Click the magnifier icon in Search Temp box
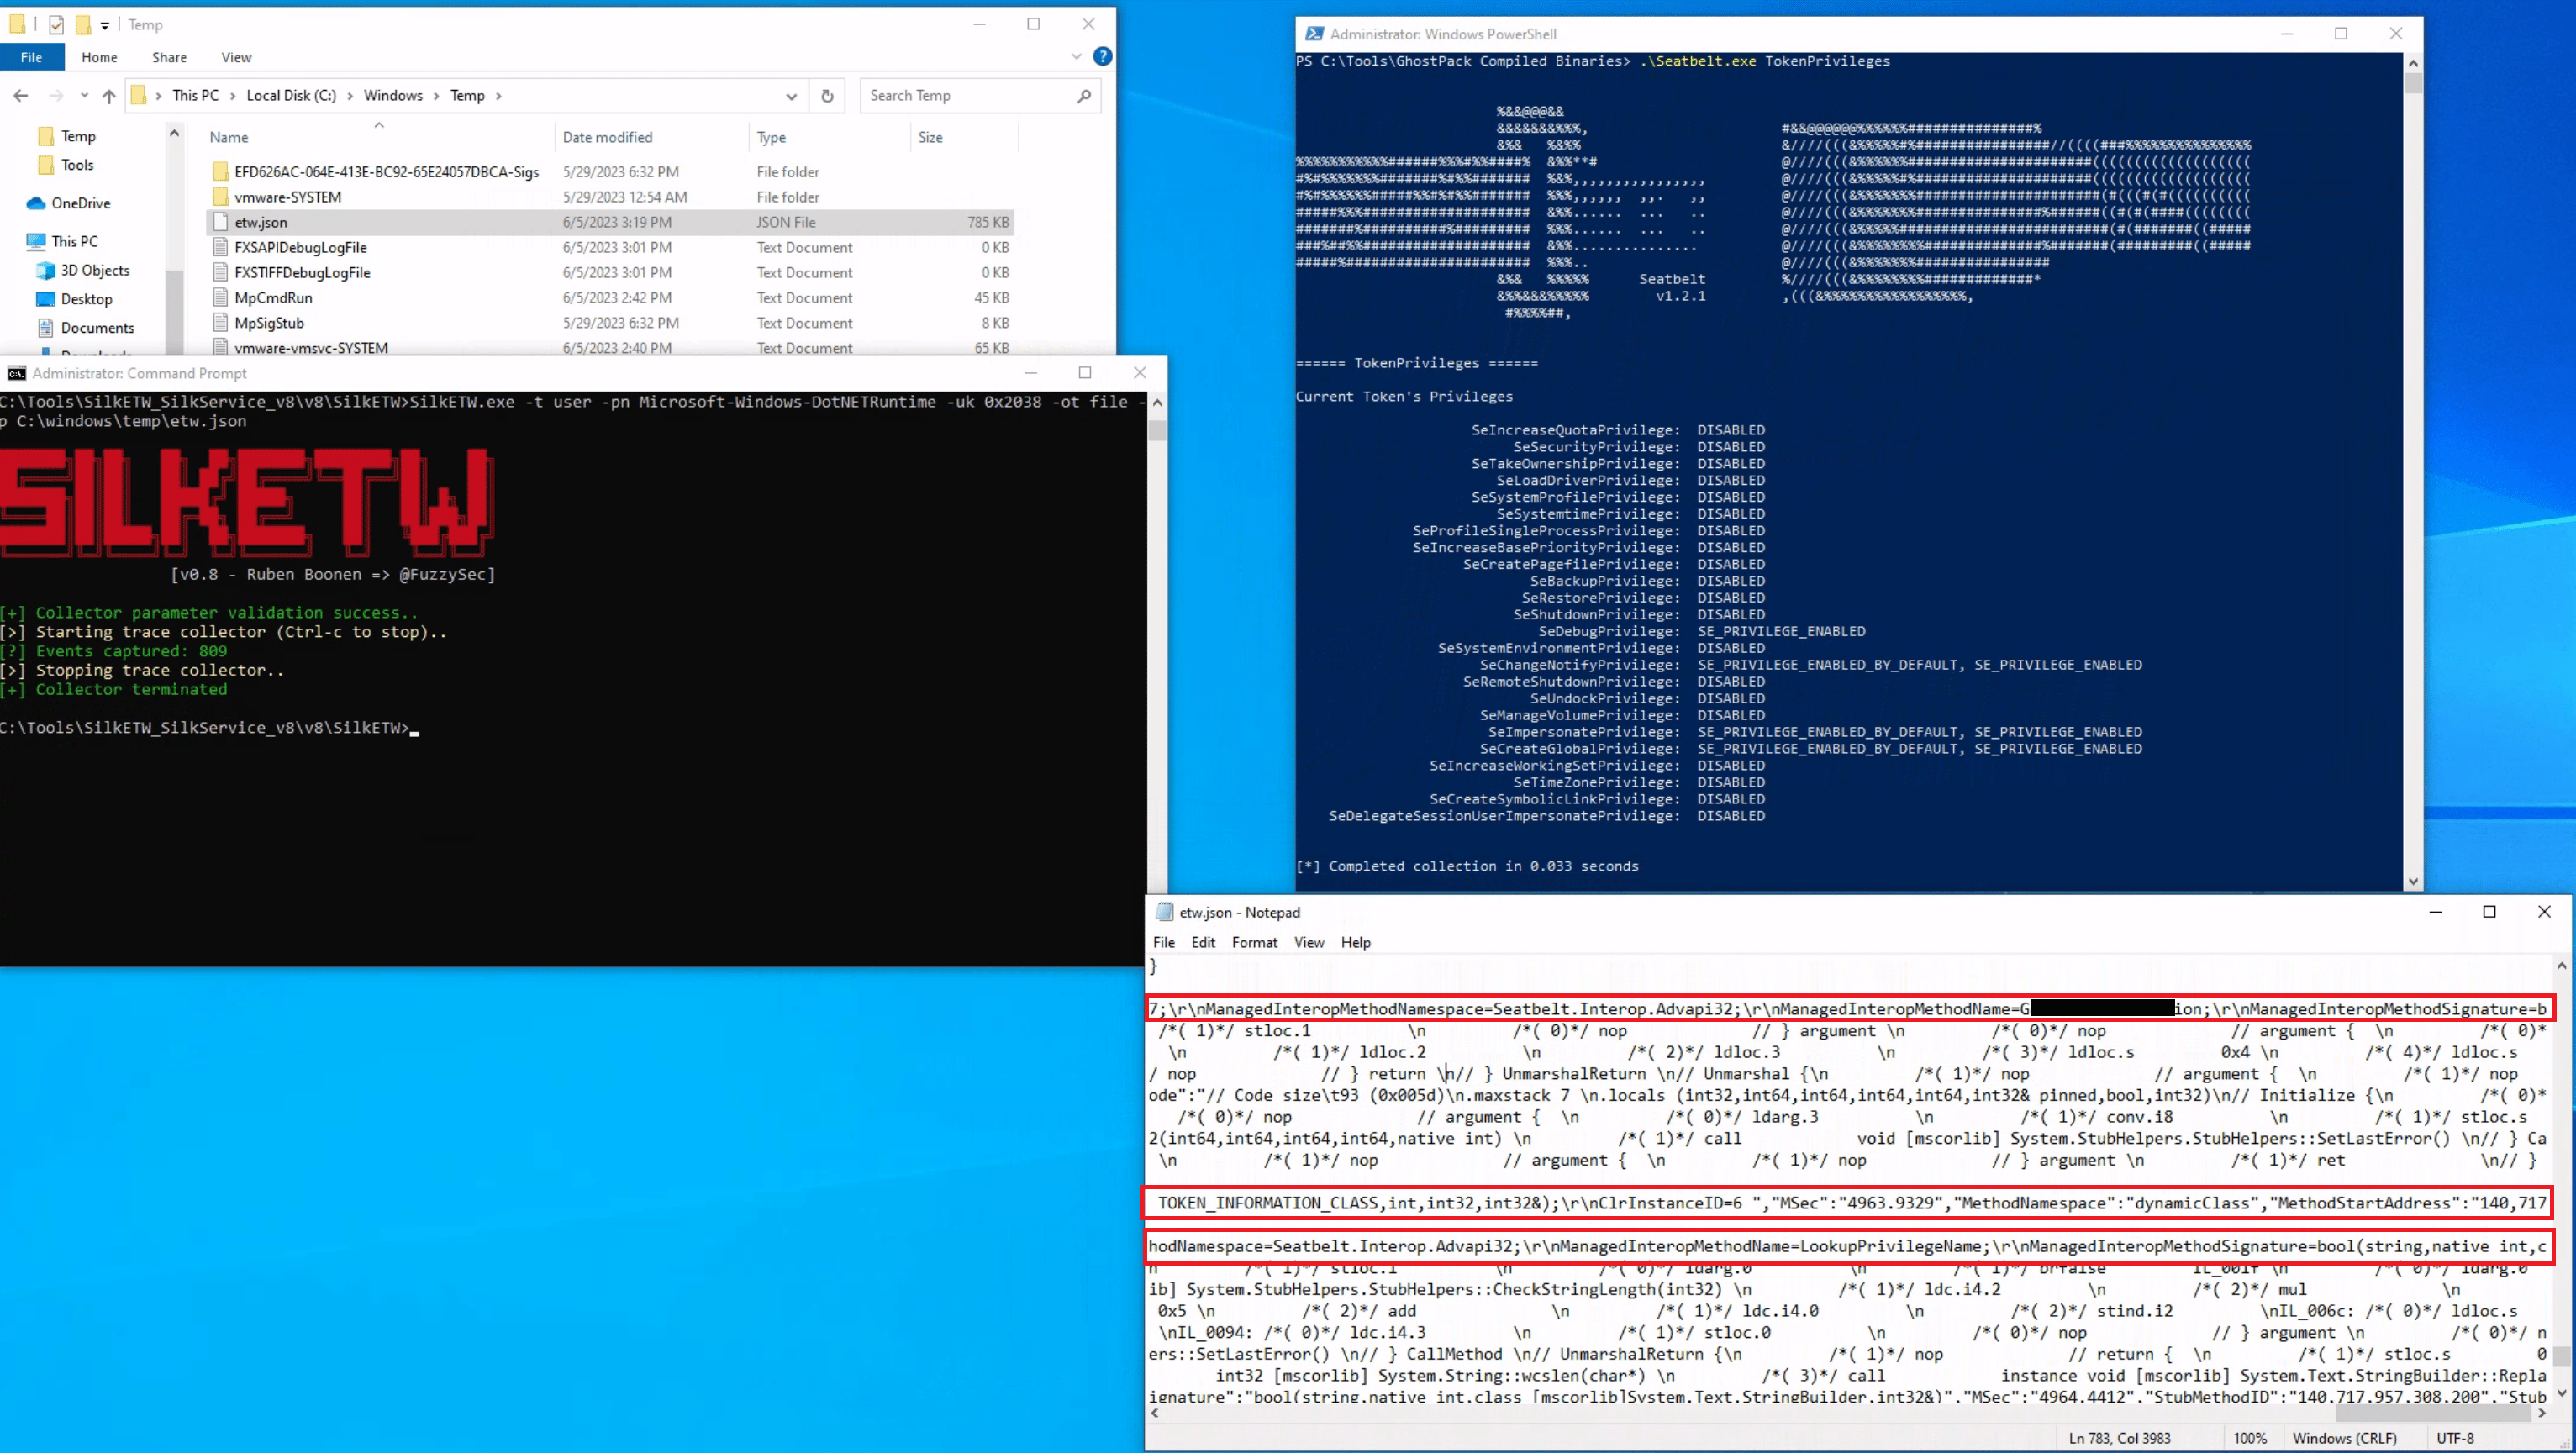The width and height of the screenshot is (2576, 1453). point(1084,96)
